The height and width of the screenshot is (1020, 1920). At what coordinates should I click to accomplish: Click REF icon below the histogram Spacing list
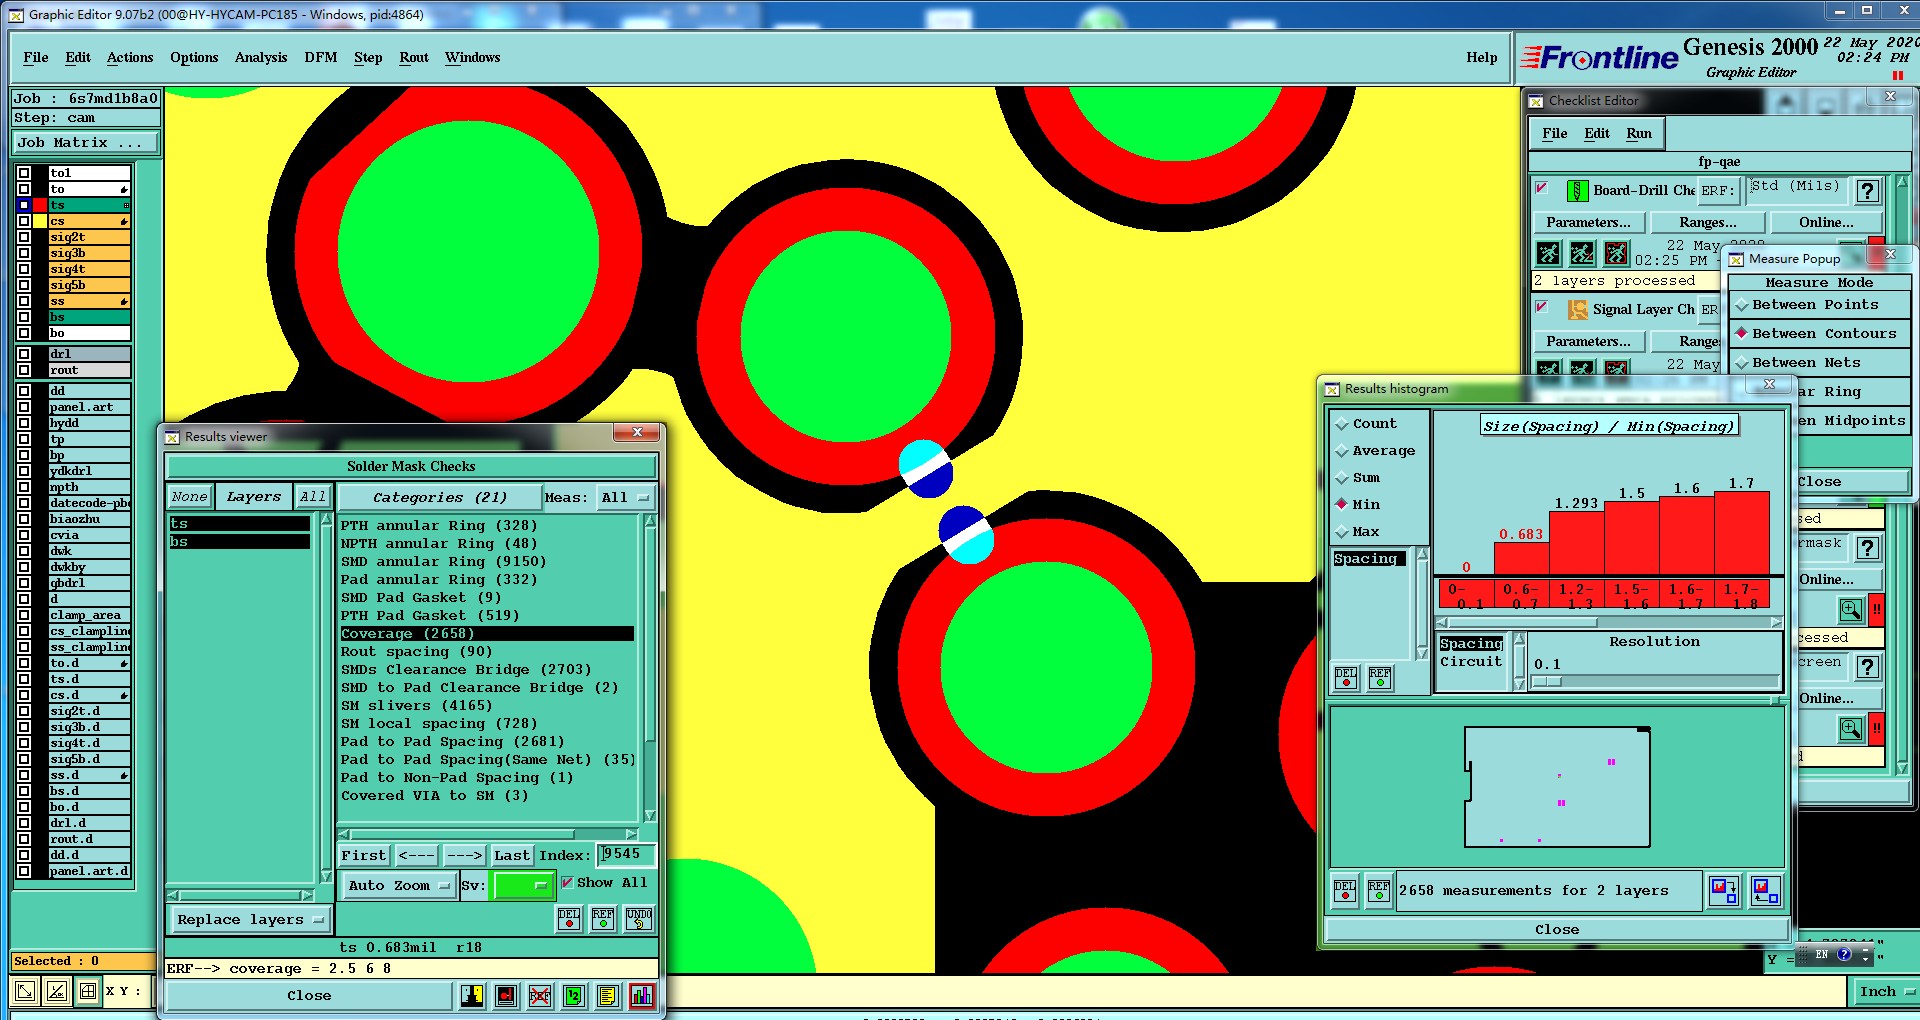click(x=1380, y=678)
